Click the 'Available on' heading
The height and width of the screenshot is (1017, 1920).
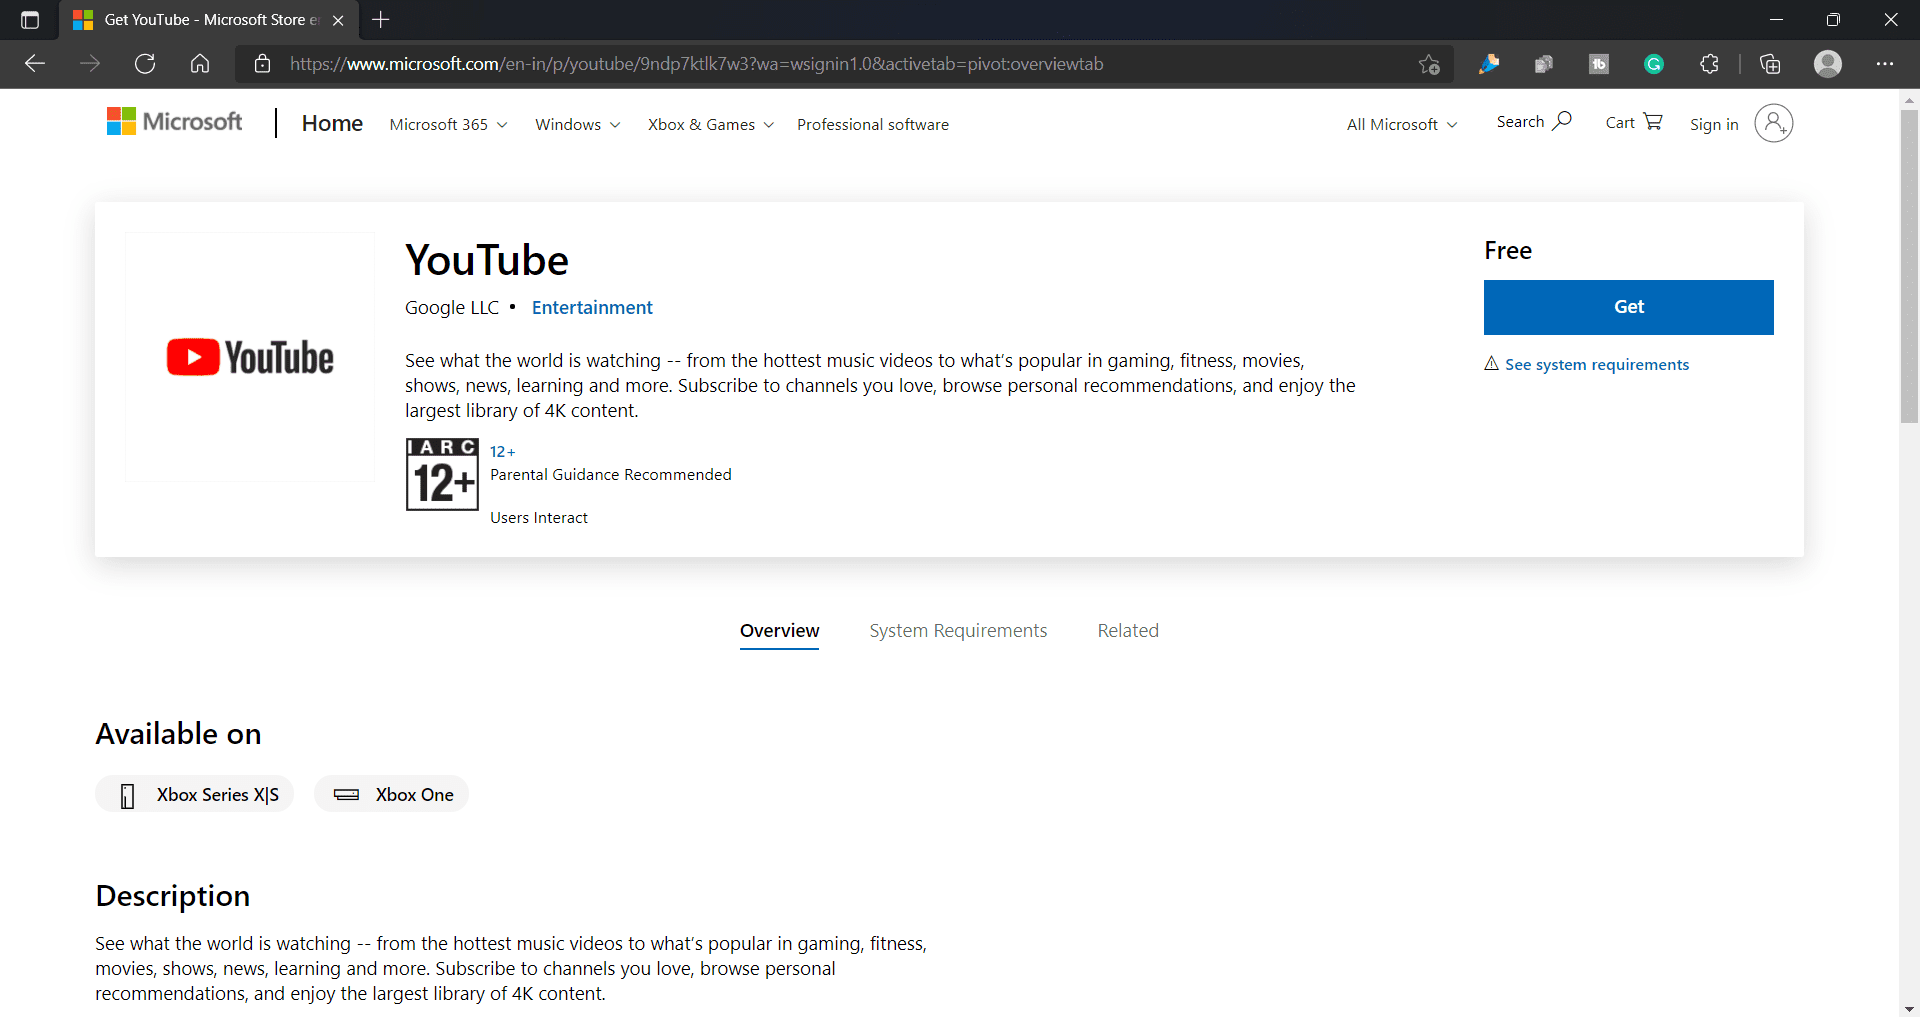(x=178, y=734)
